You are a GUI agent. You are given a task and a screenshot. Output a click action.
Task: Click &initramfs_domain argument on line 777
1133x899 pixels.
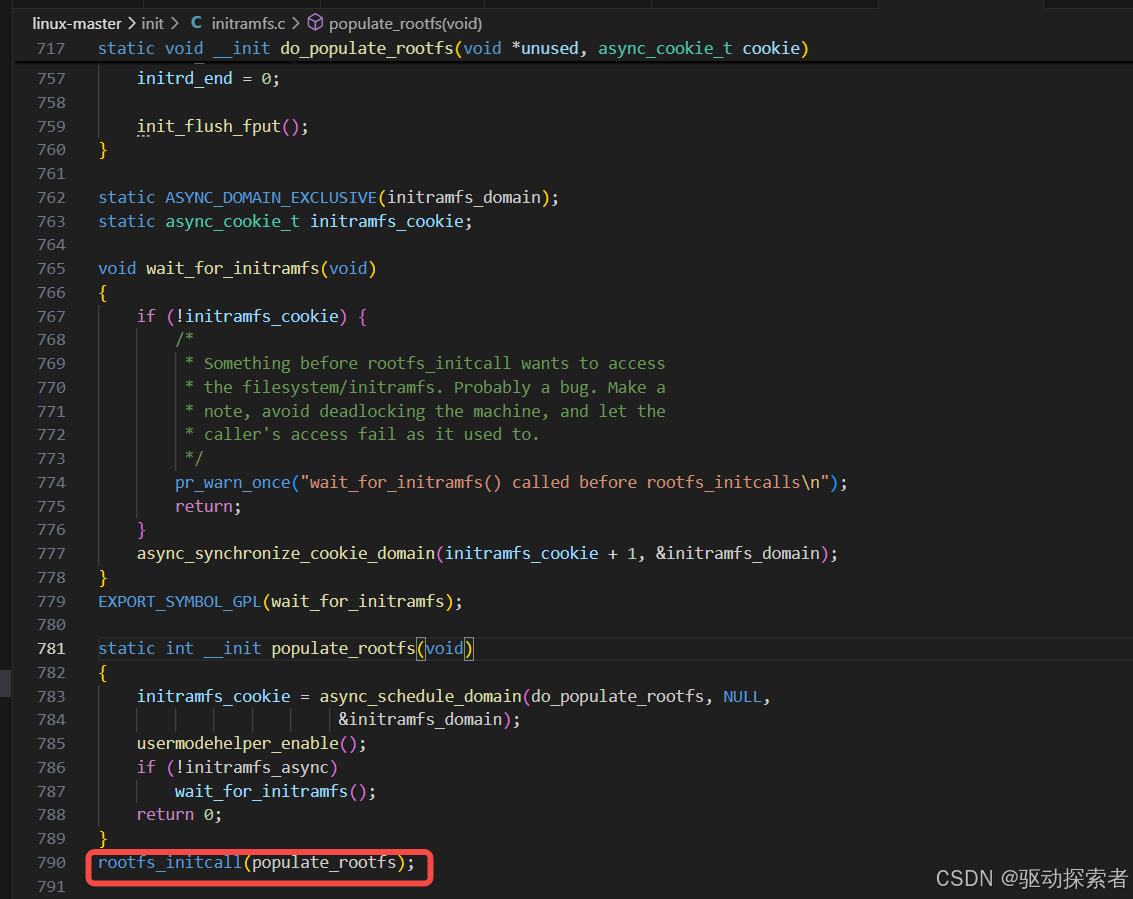(x=738, y=554)
